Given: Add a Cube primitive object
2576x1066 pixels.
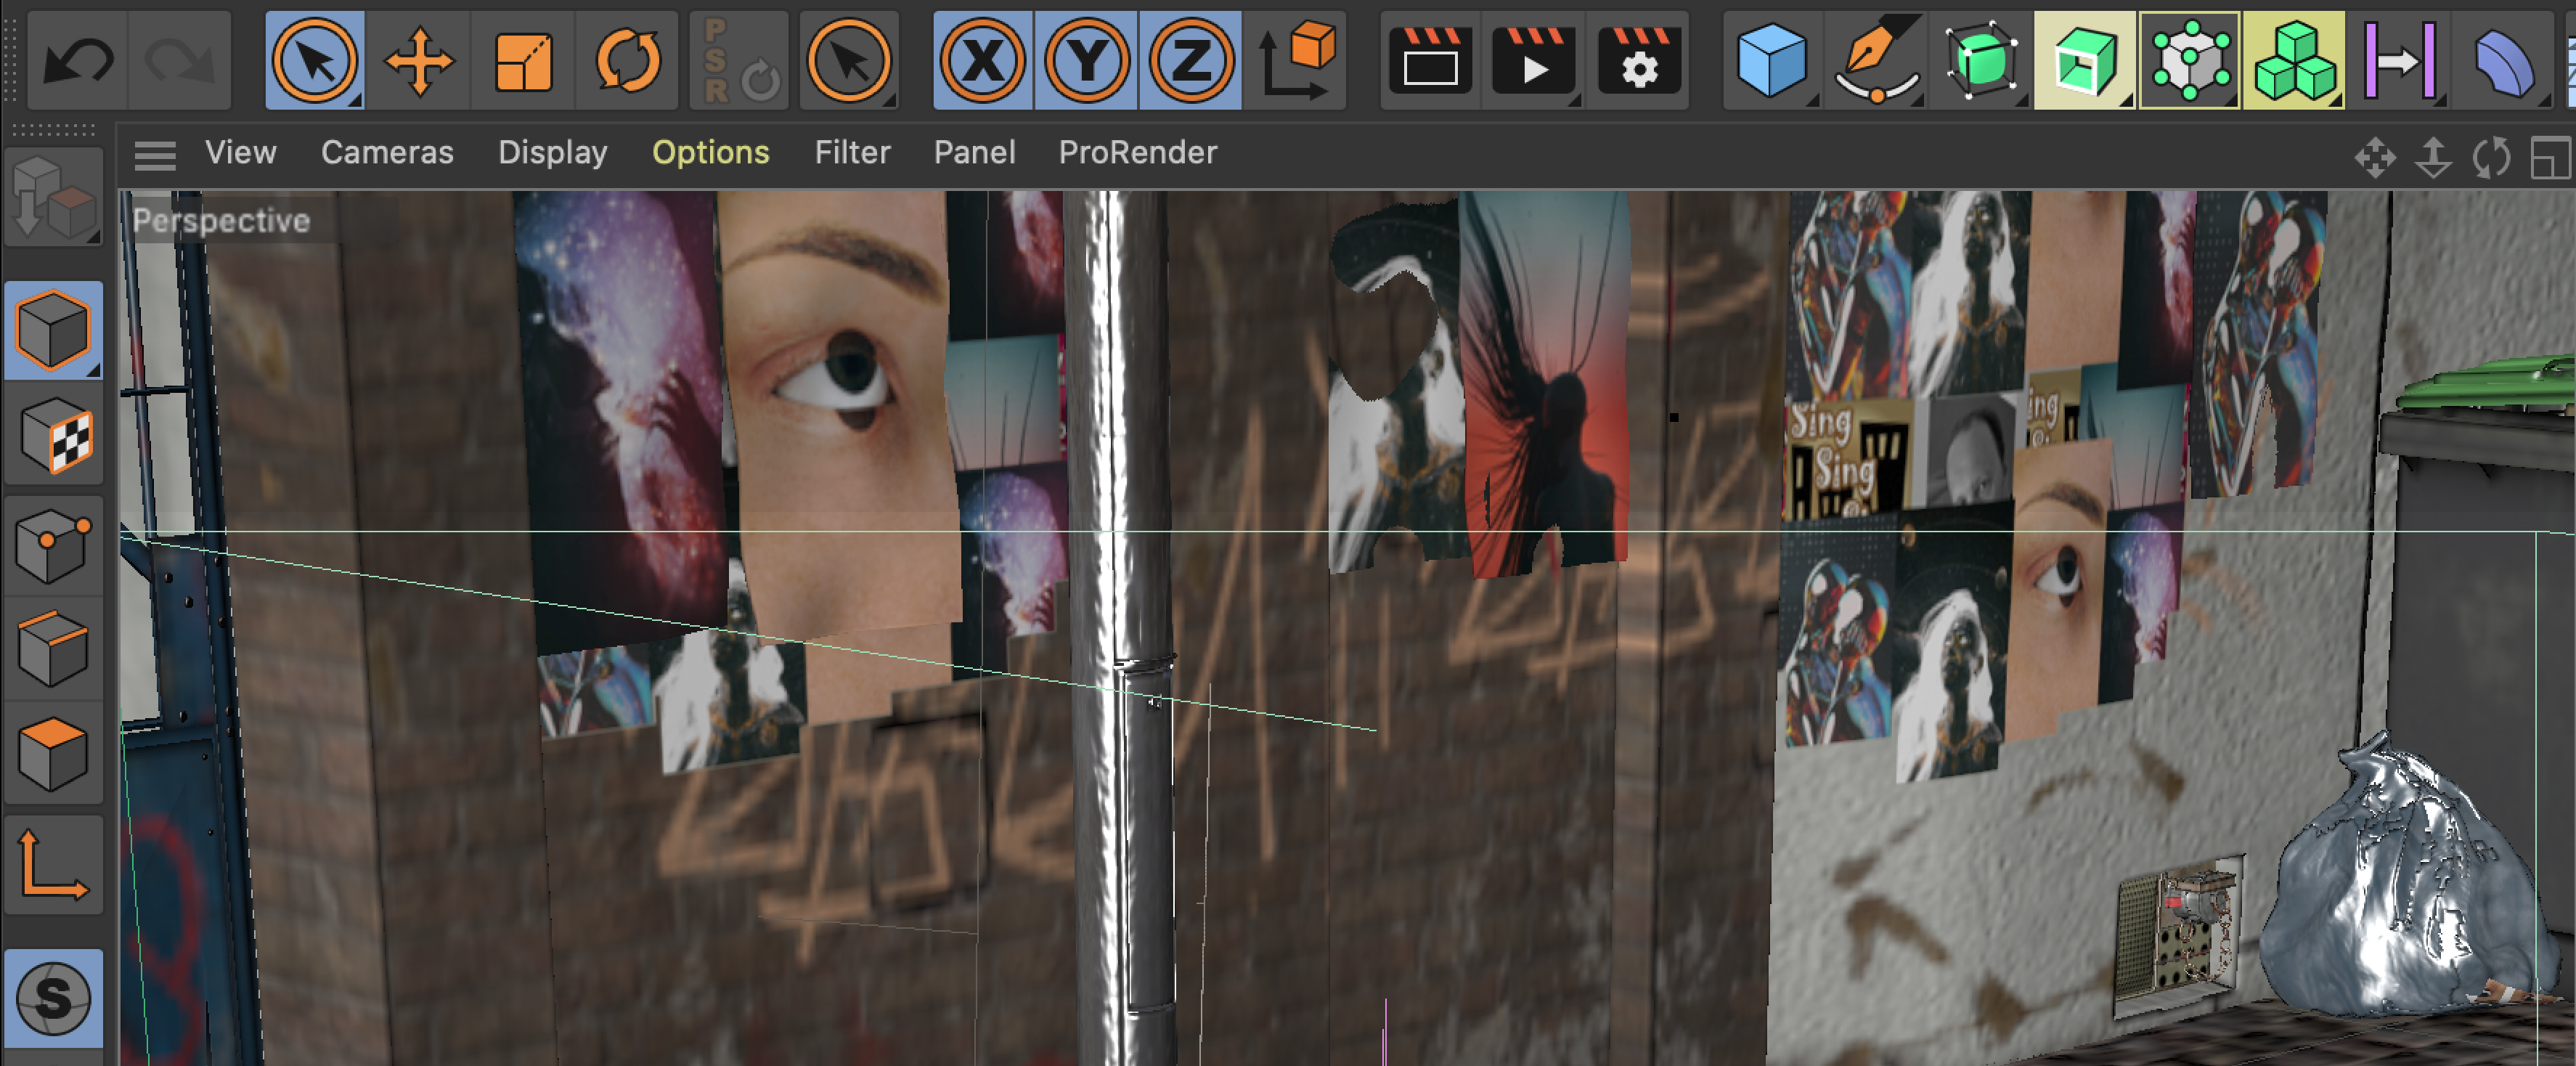Looking at the screenshot, I should click(x=1771, y=62).
